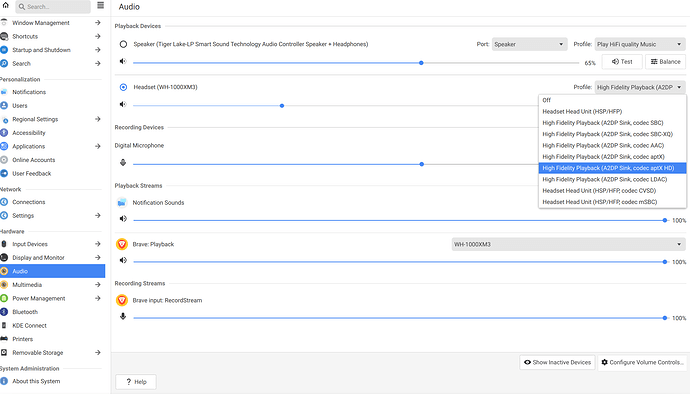
Task: Choose A2DP Sink codec aptX HD profile
Action: pos(612,168)
